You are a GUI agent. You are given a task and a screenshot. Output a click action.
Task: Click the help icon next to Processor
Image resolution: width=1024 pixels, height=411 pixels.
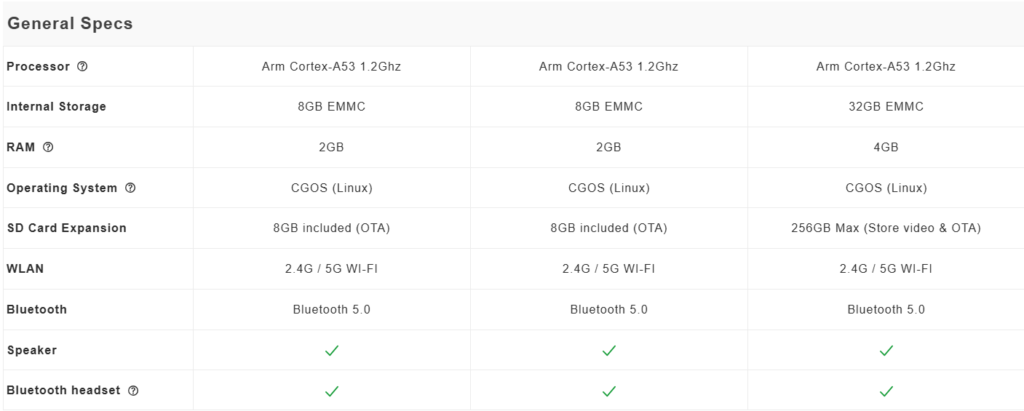coord(82,67)
